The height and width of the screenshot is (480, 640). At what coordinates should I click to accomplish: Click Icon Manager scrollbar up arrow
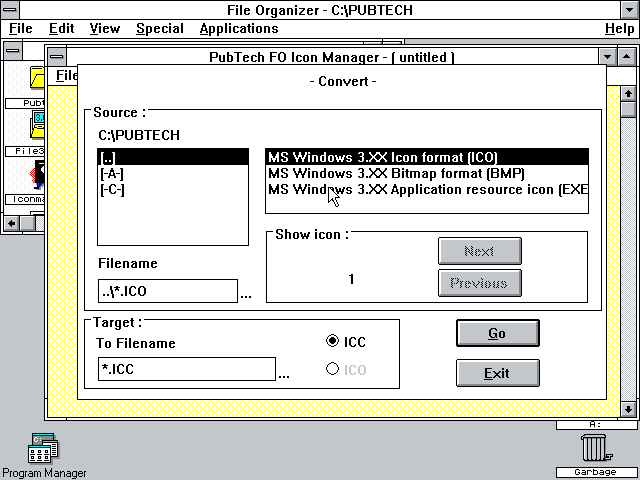(x=628, y=94)
